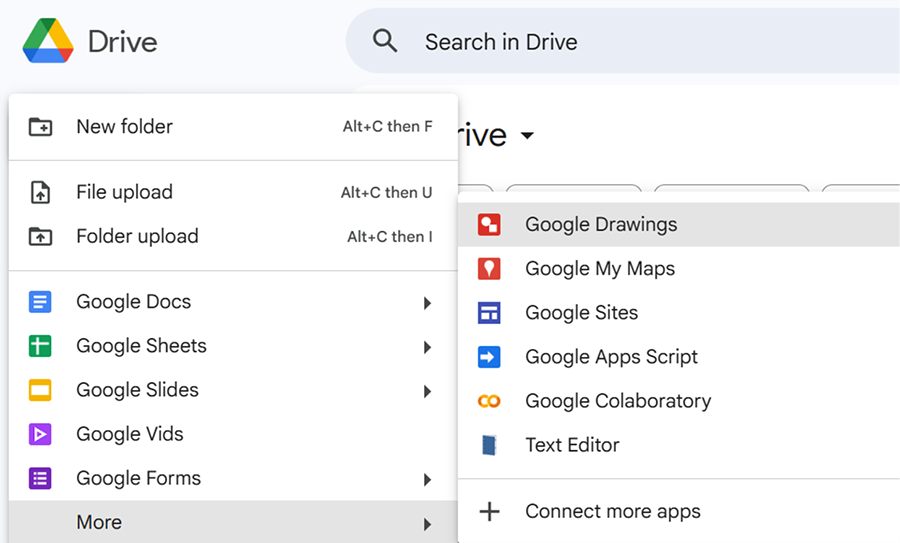Click the Google Colaboratory orange icon
900x543 pixels.
(489, 401)
